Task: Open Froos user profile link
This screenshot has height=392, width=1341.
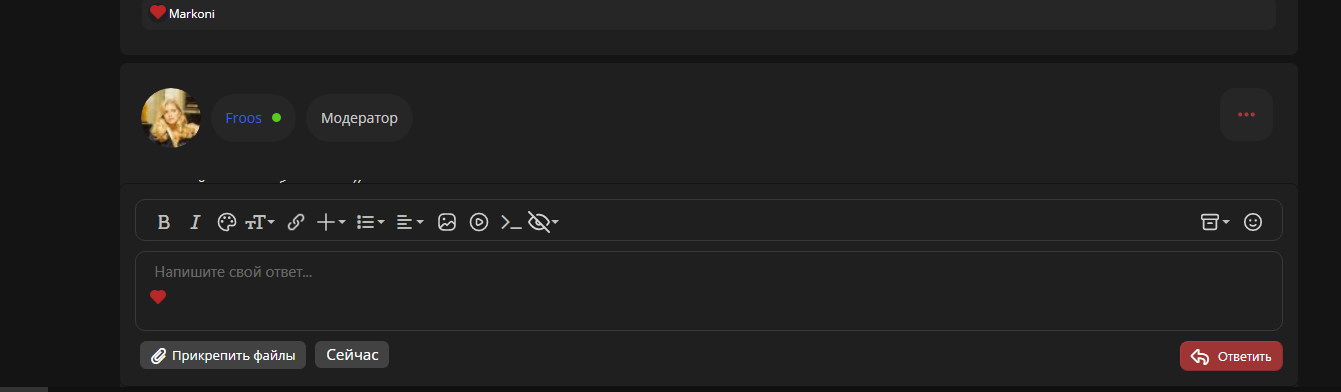Action: click(243, 118)
